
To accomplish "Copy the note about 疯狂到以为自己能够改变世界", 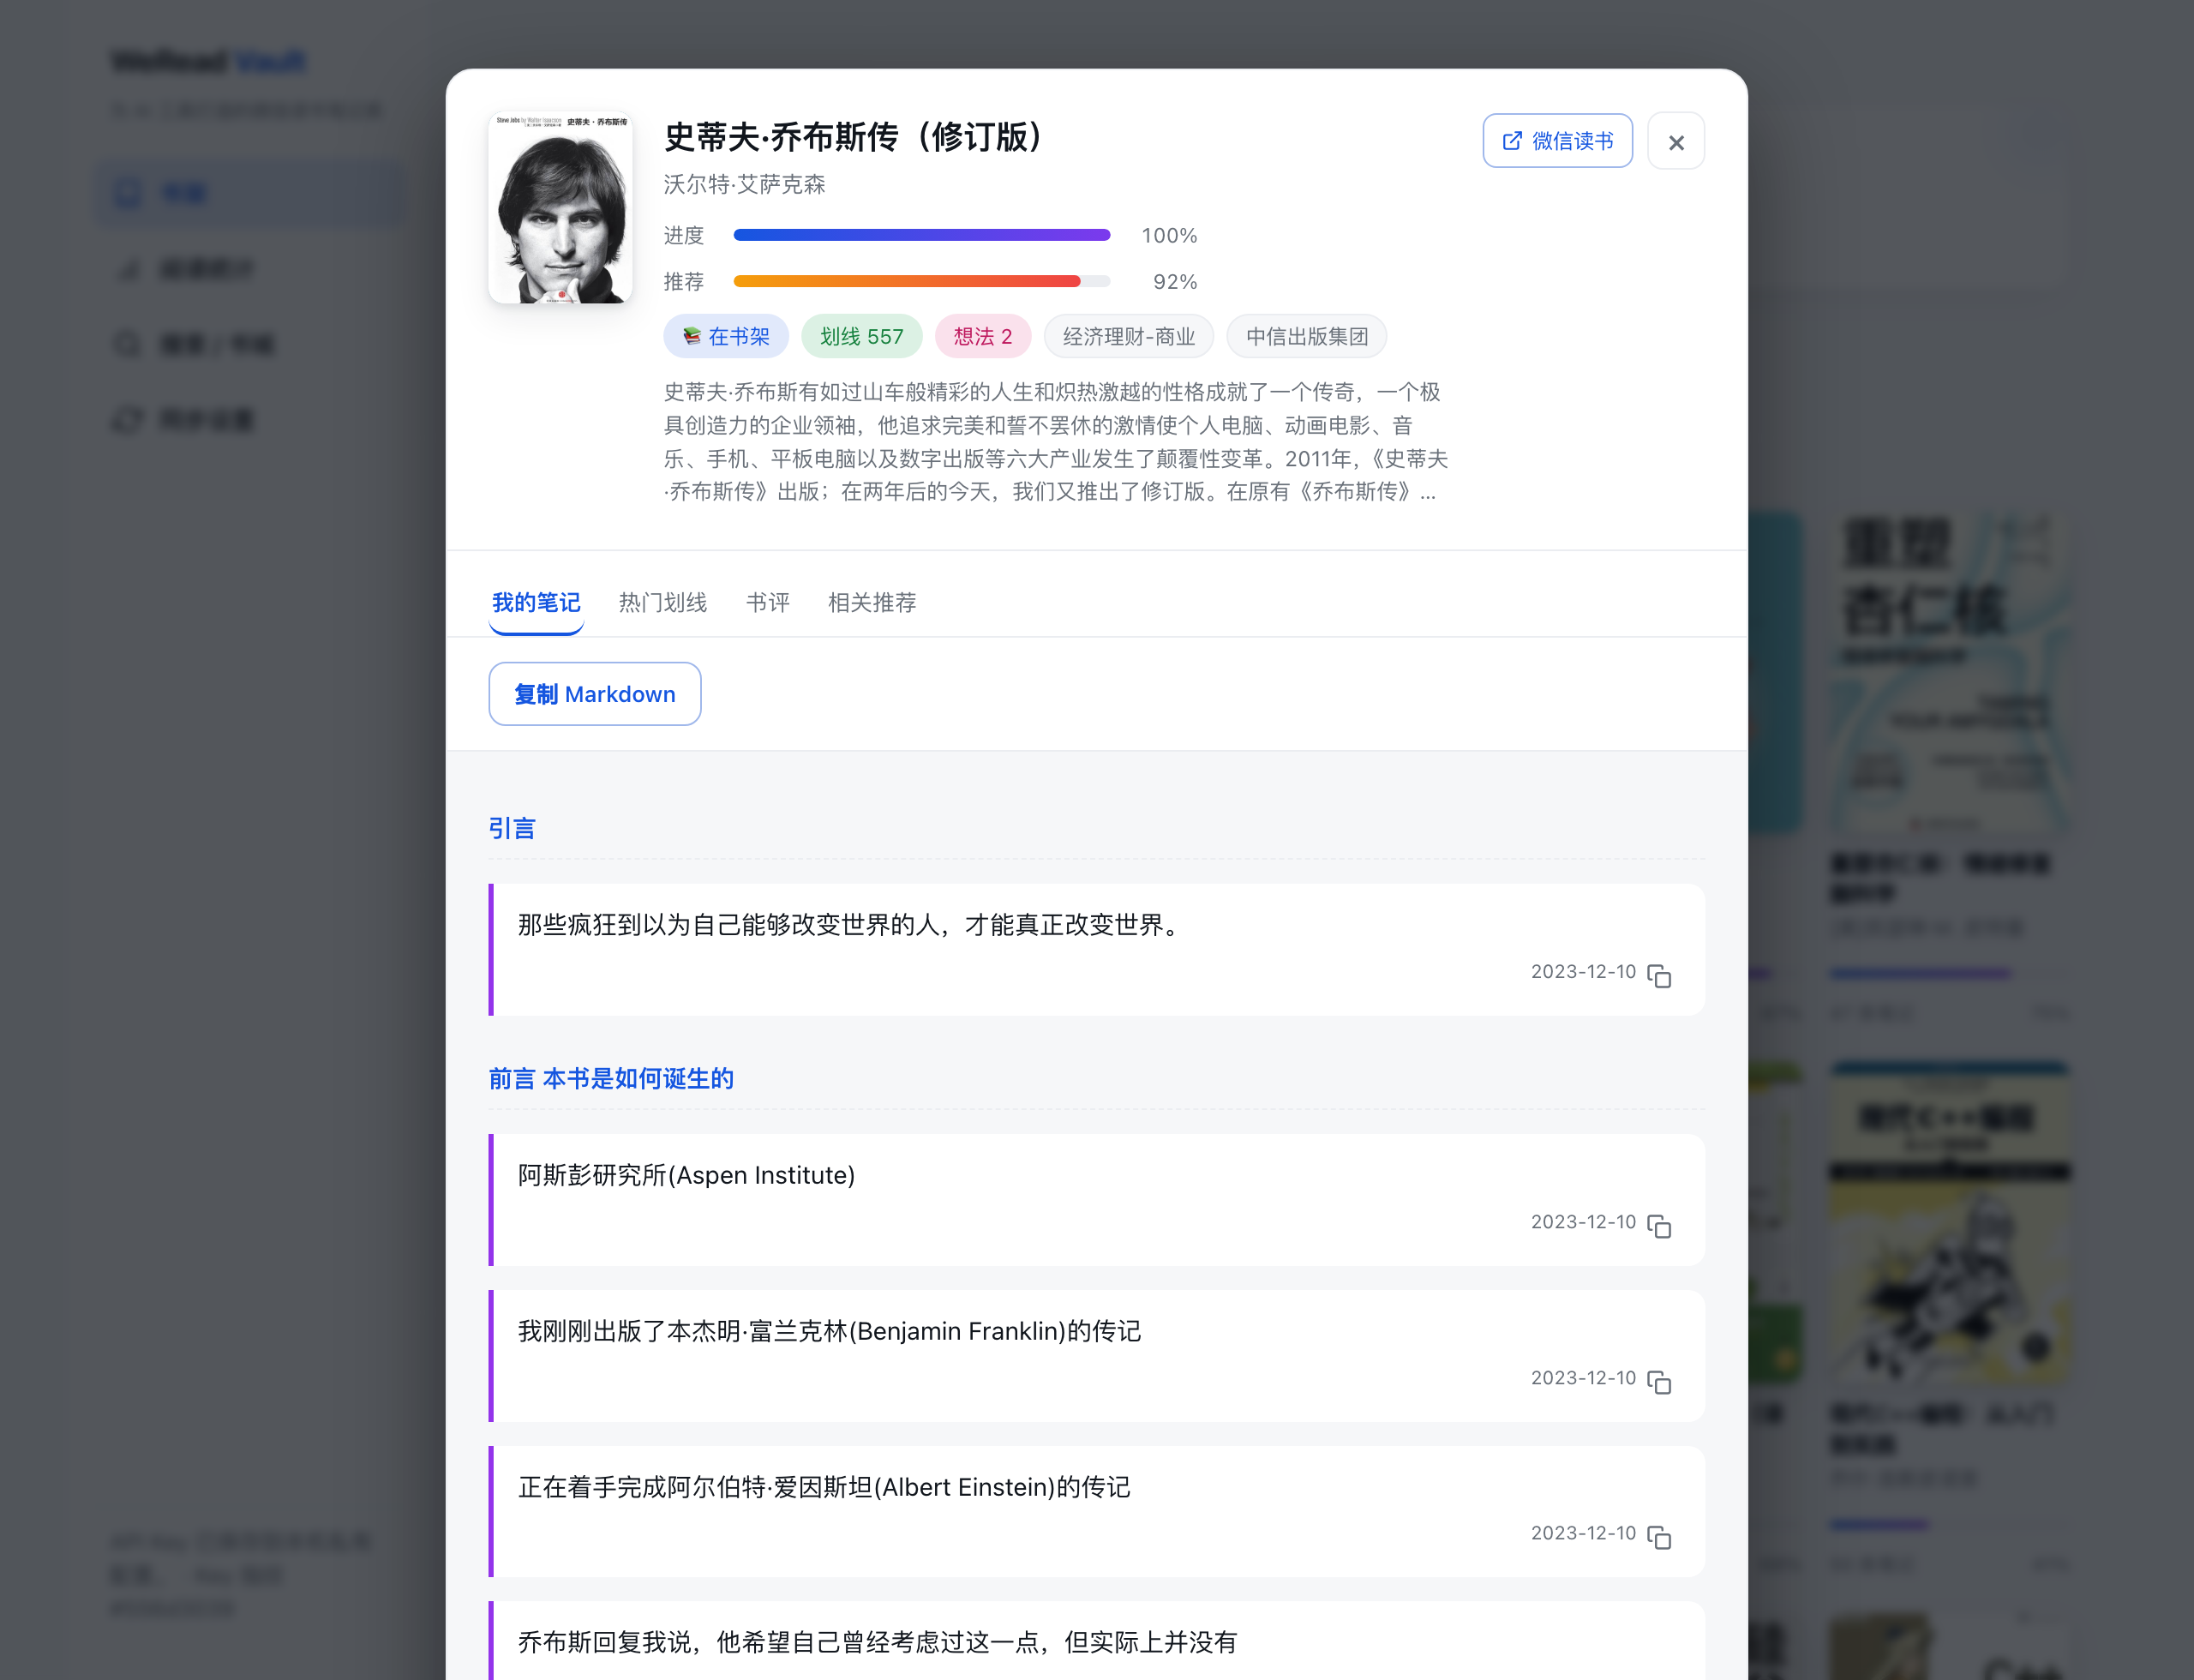I will (x=1659, y=976).
